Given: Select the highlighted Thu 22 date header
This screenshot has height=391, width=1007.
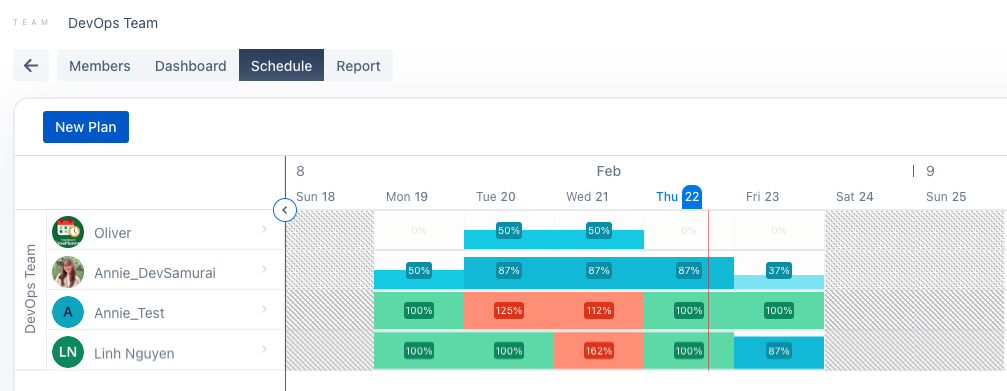Looking at the screenshot, I should (678, 196).
